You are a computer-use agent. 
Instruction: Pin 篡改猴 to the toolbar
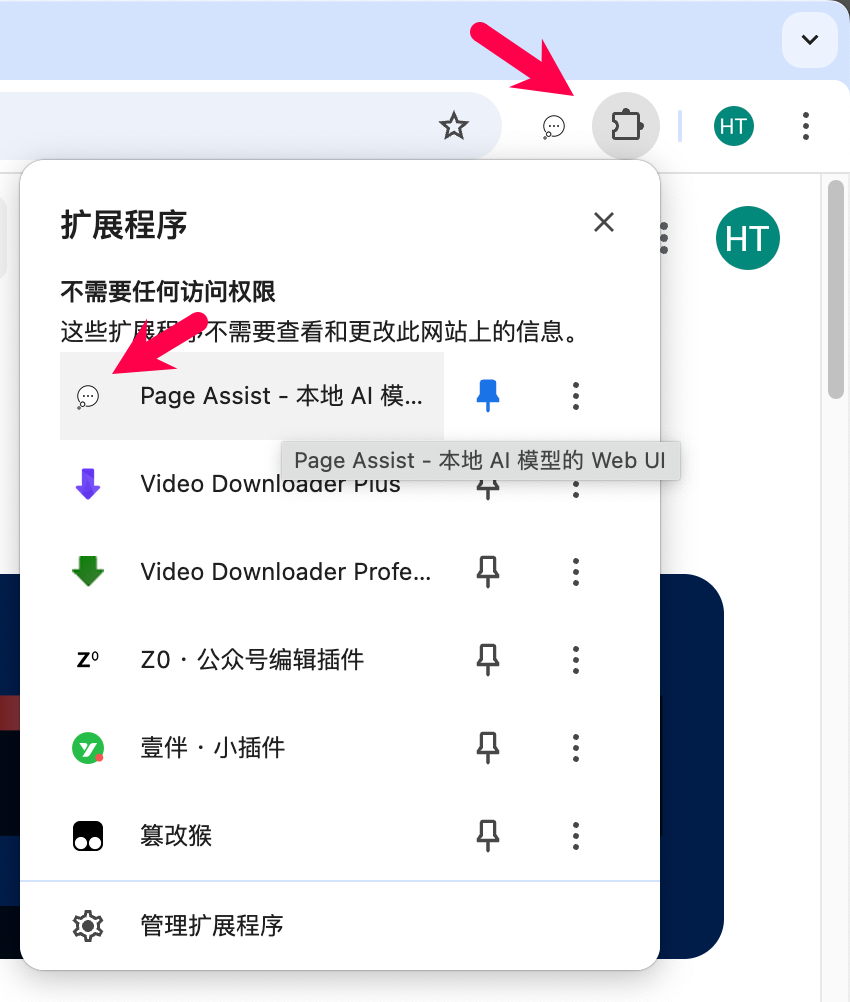[x=488, y=836]
